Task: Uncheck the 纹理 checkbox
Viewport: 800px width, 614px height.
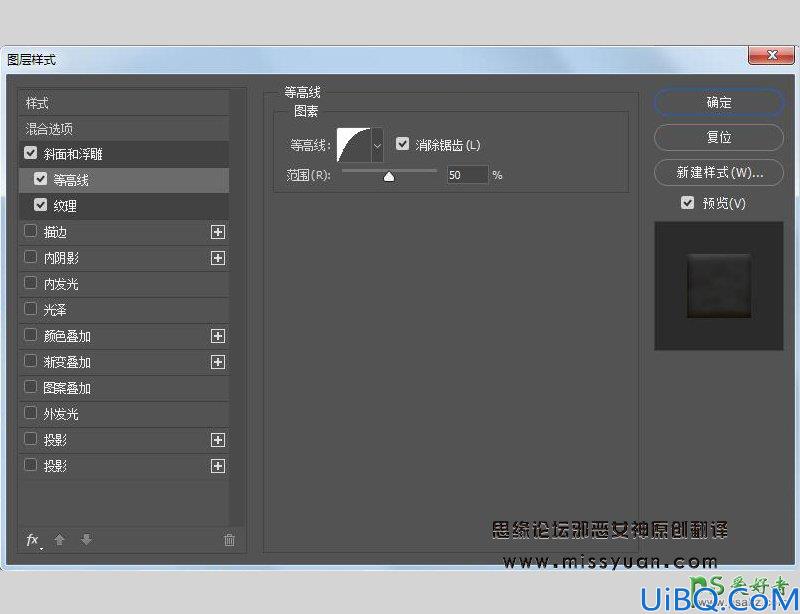Action: click(40, 205)
